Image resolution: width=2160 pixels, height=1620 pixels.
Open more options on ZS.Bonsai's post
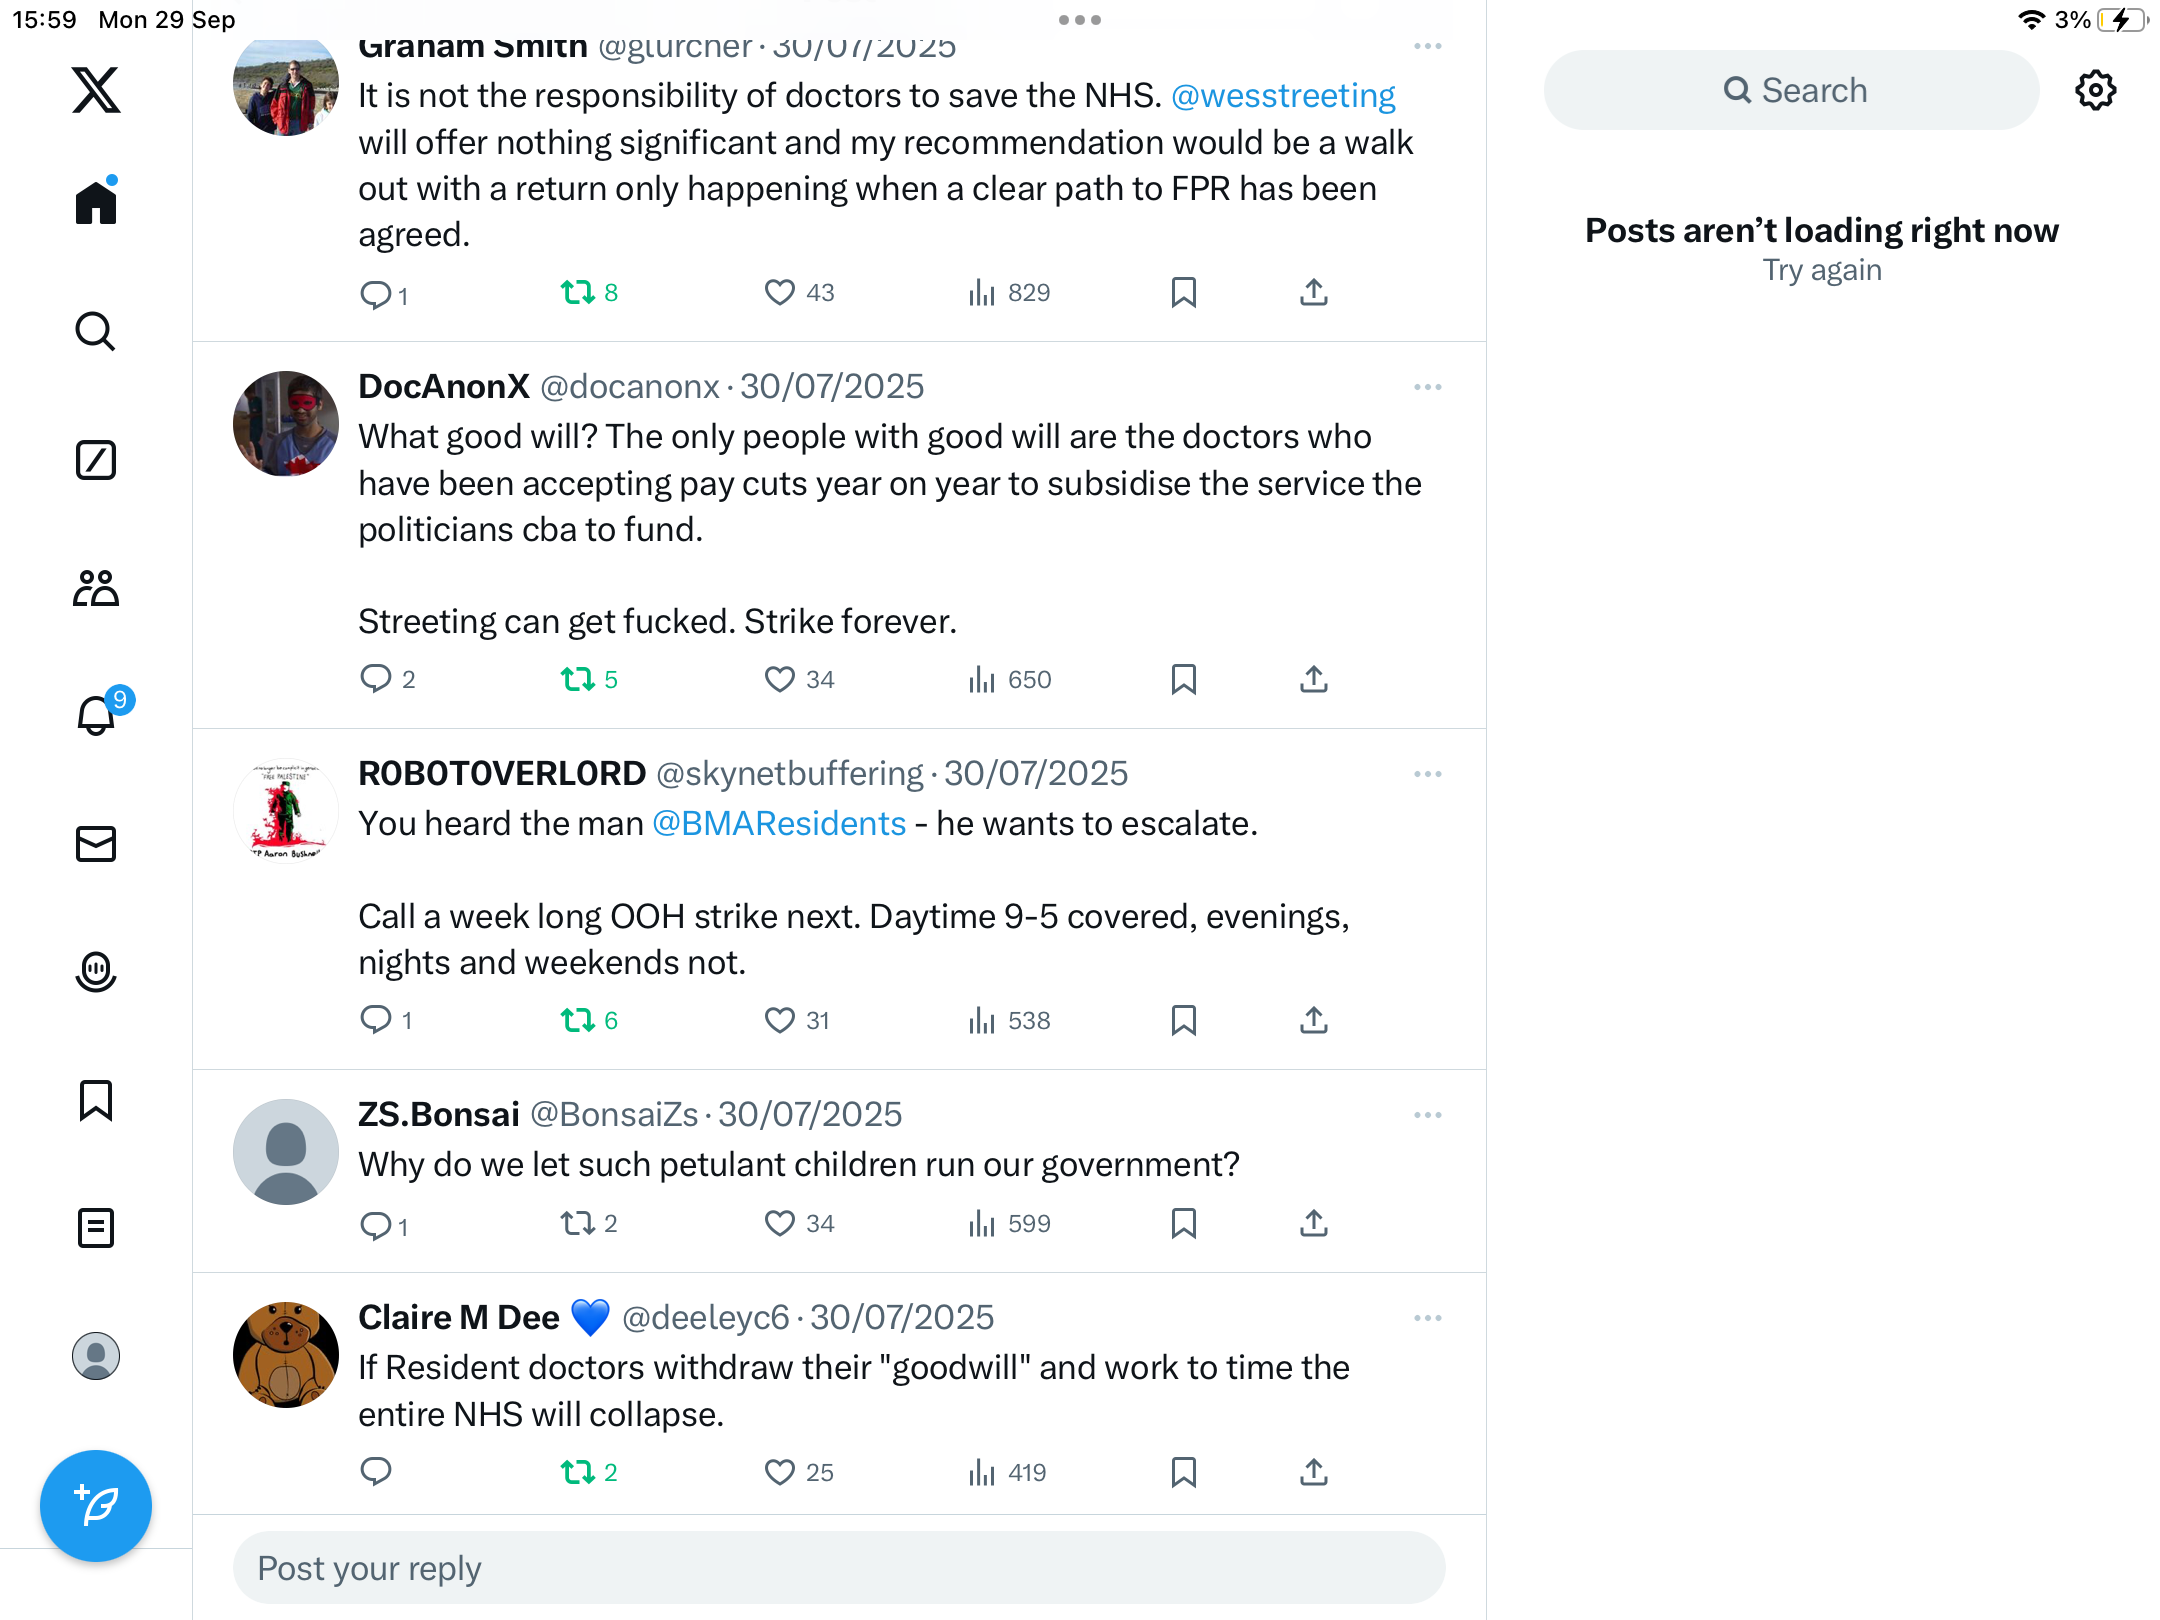1427,1115
